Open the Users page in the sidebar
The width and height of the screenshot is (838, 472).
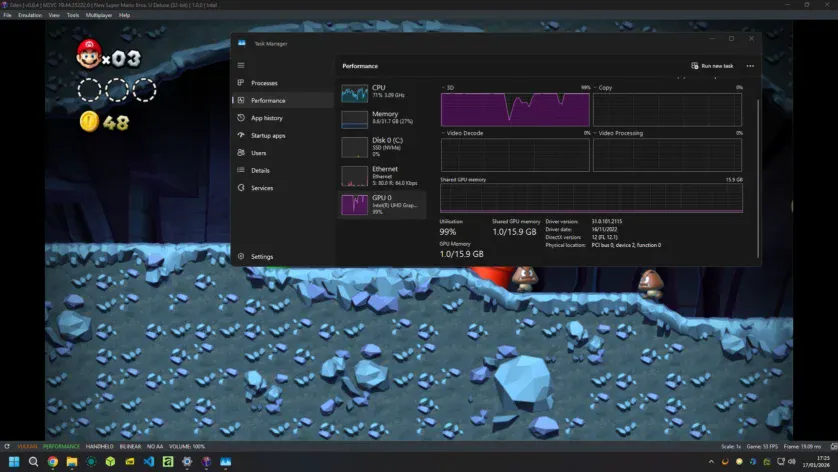tap(258, 153)
